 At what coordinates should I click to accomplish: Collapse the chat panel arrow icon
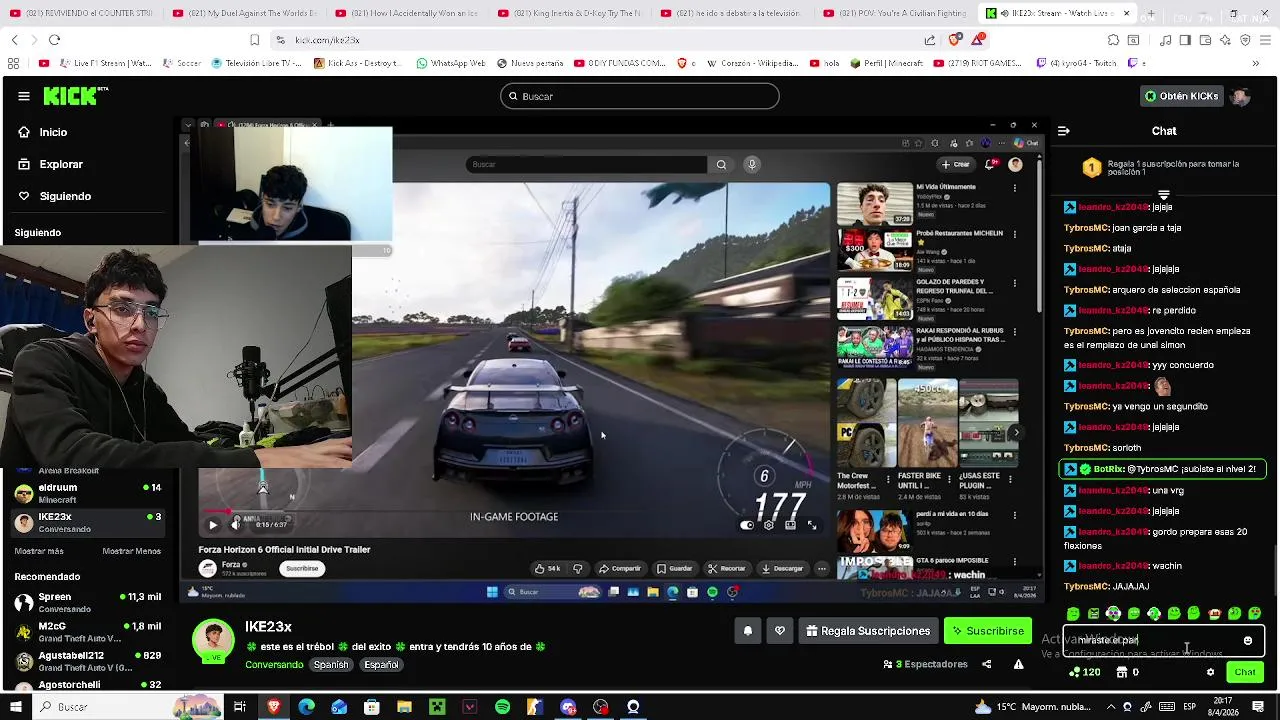pyautogui.click(x=1063, y=131)
